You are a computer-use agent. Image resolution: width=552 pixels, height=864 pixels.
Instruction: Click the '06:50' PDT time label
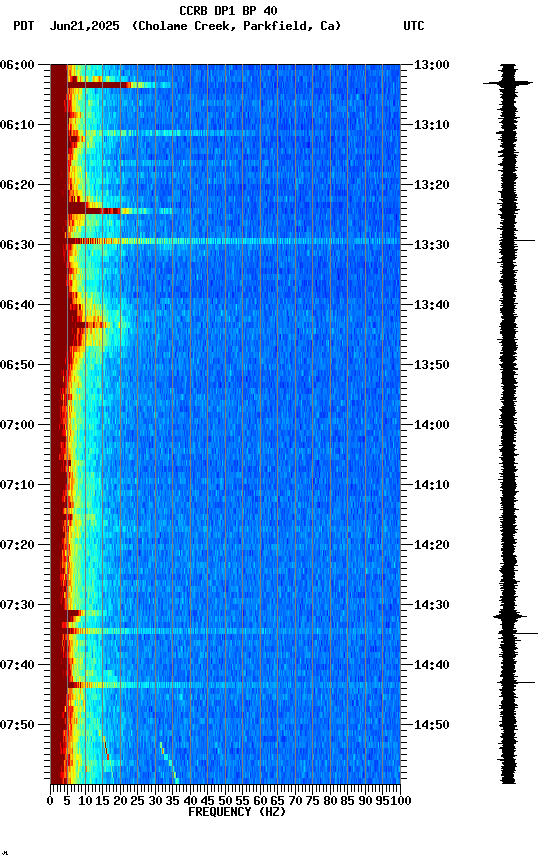pyautogui.click(x=17, y=365)
